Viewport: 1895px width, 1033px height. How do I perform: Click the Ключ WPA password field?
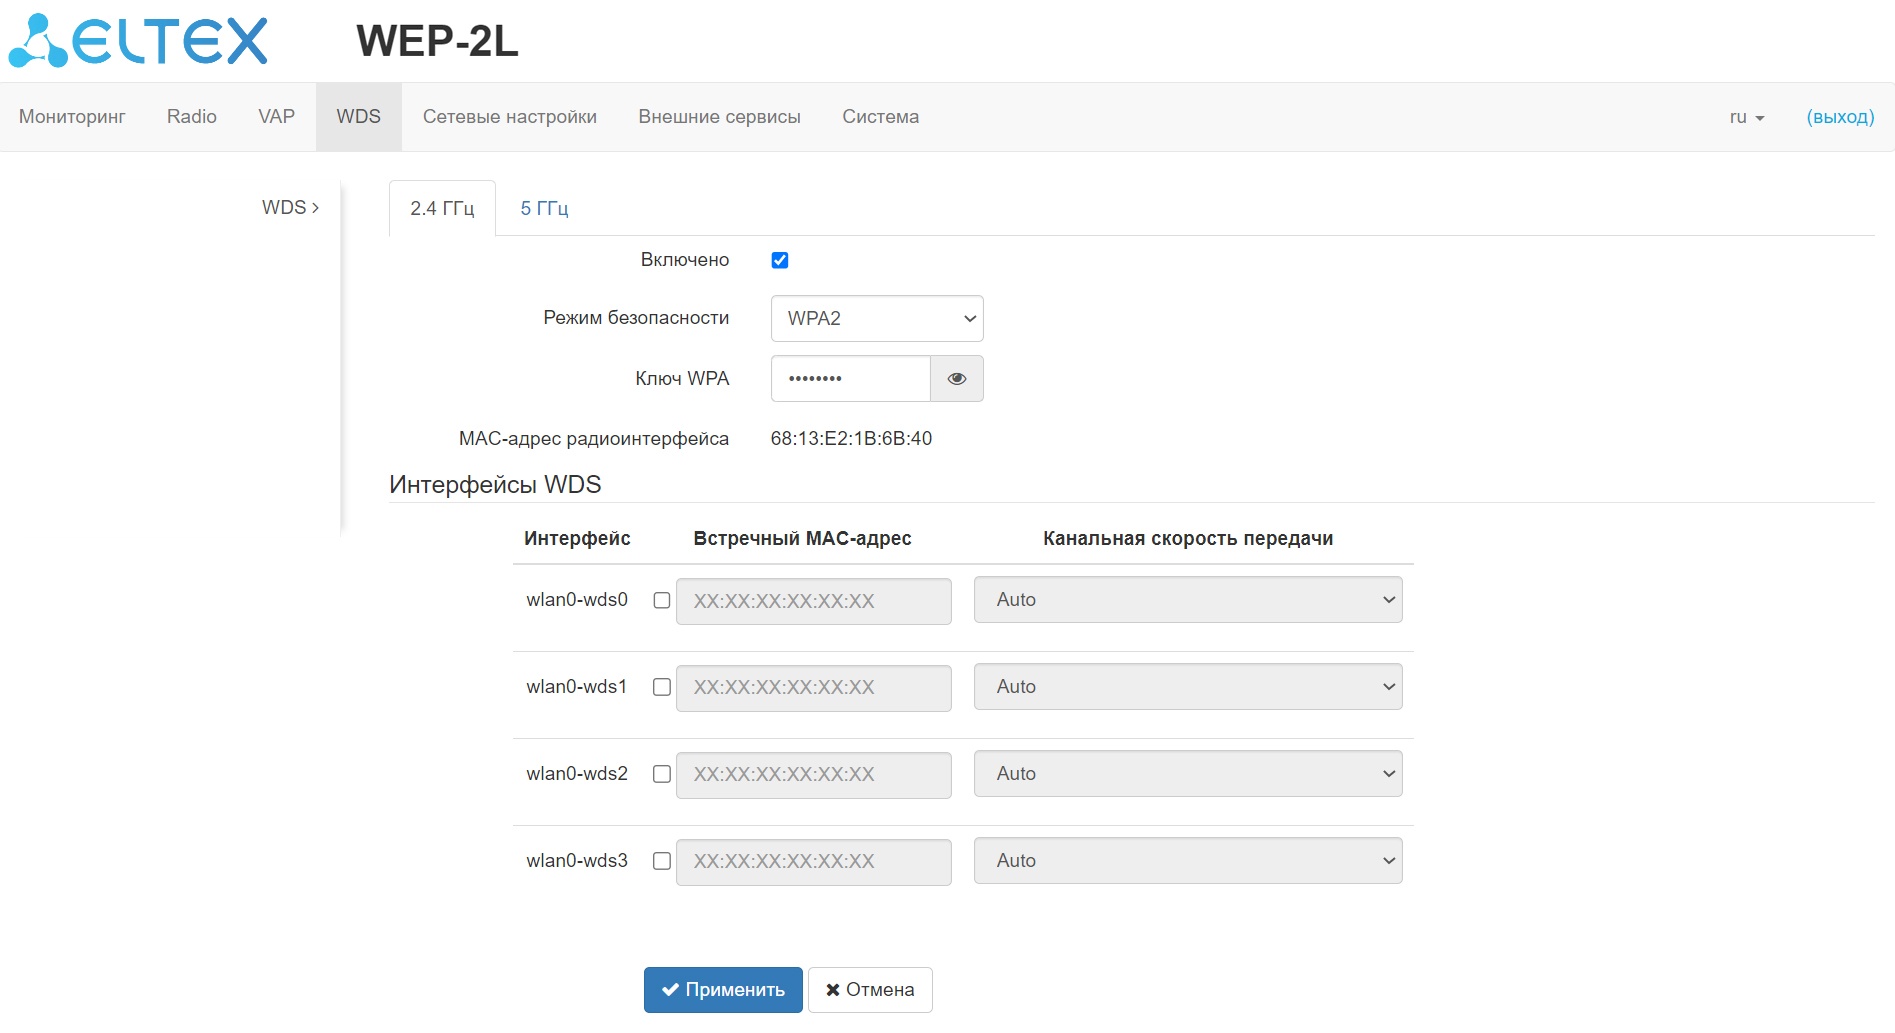point(851,379)
